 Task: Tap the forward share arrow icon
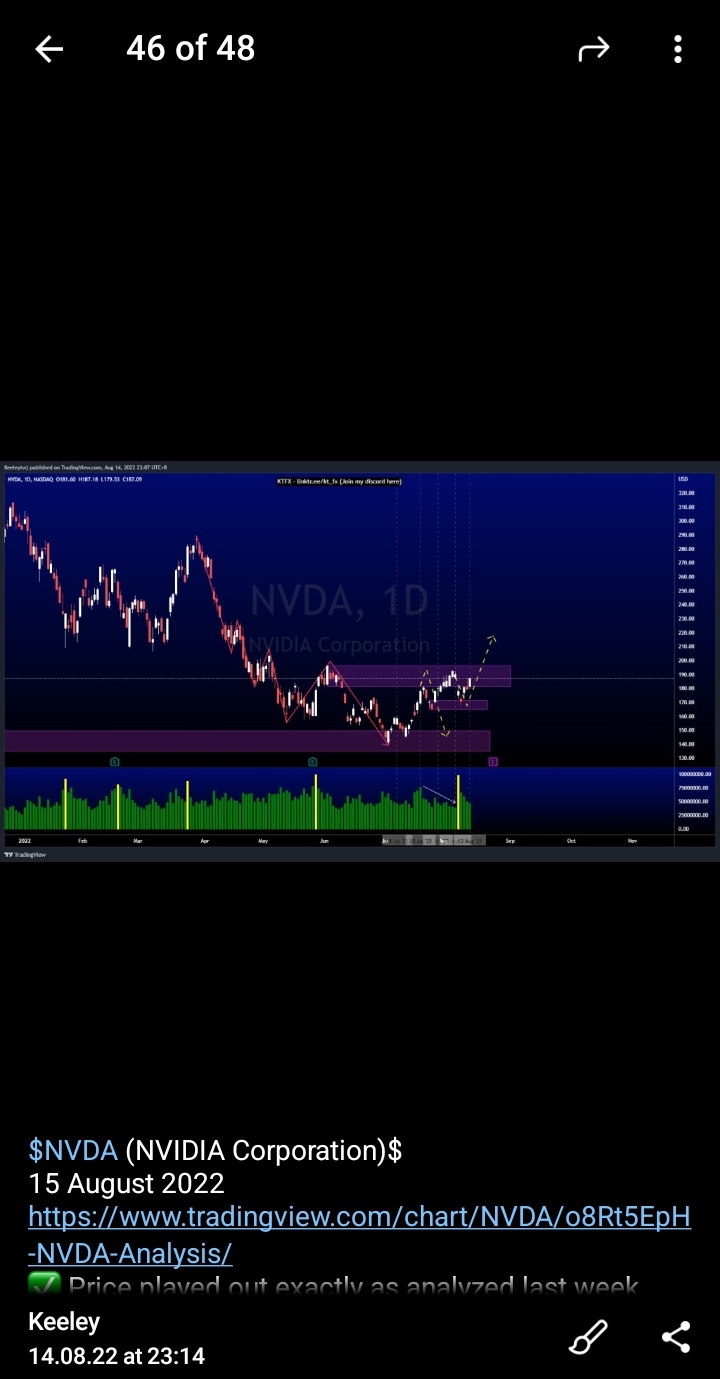[x=594, y=48]
